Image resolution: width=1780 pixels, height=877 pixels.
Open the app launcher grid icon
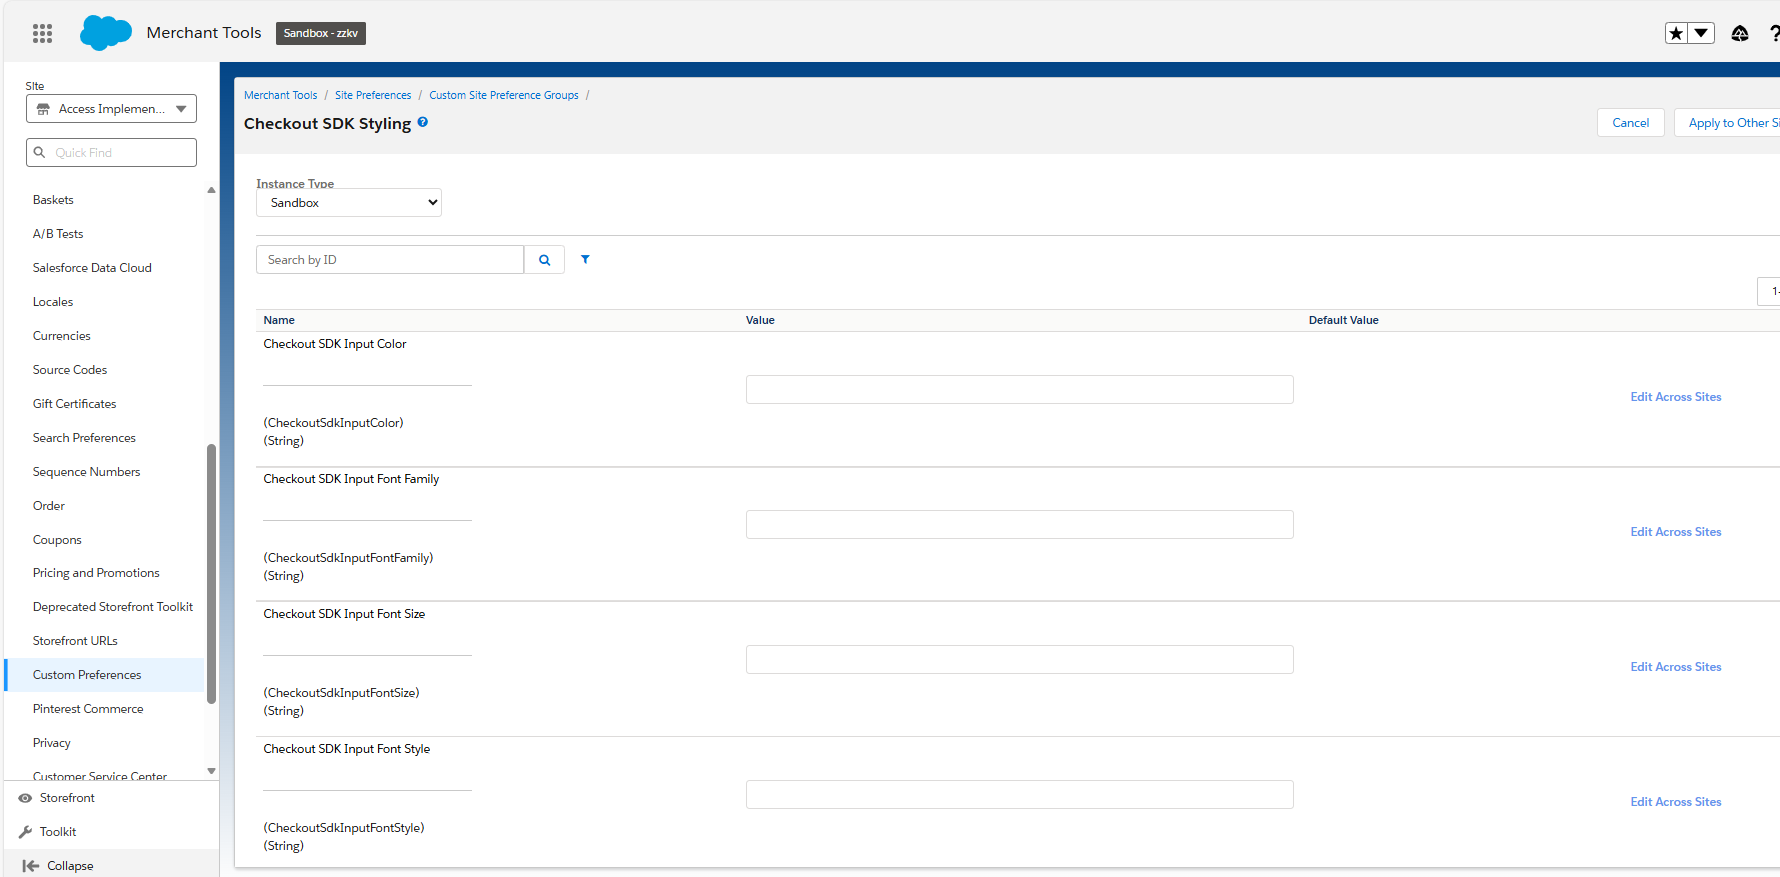pyautogui.click(x=42, y=33)
